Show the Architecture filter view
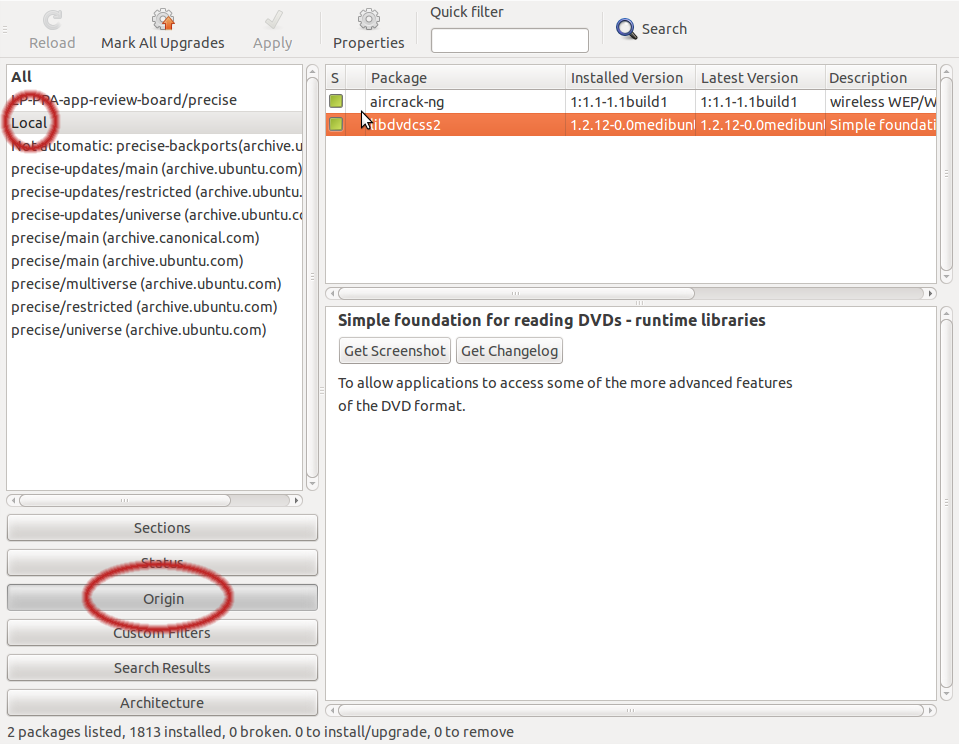The image size is (959, 744). pos(162,703)
